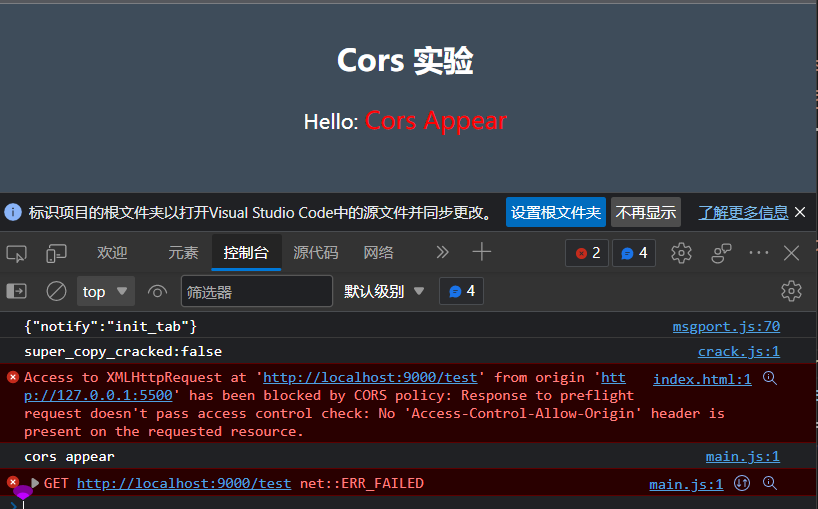Image resolution: width=818 pixels, height=509 pixels.
Task: Activate the inspect element picker tool
Action: (x=16, y=253)
